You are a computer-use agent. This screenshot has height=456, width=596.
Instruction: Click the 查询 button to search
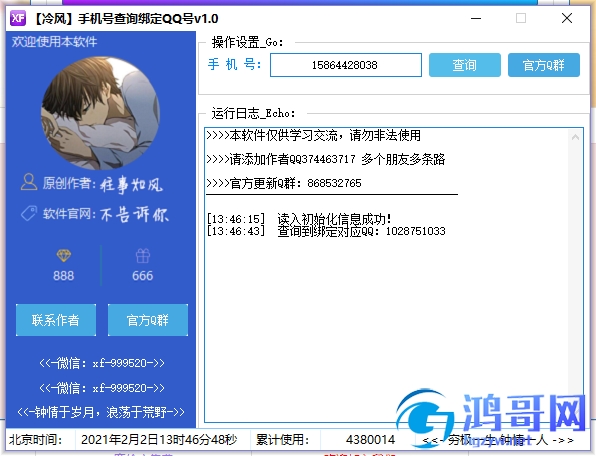pos(464,65)
